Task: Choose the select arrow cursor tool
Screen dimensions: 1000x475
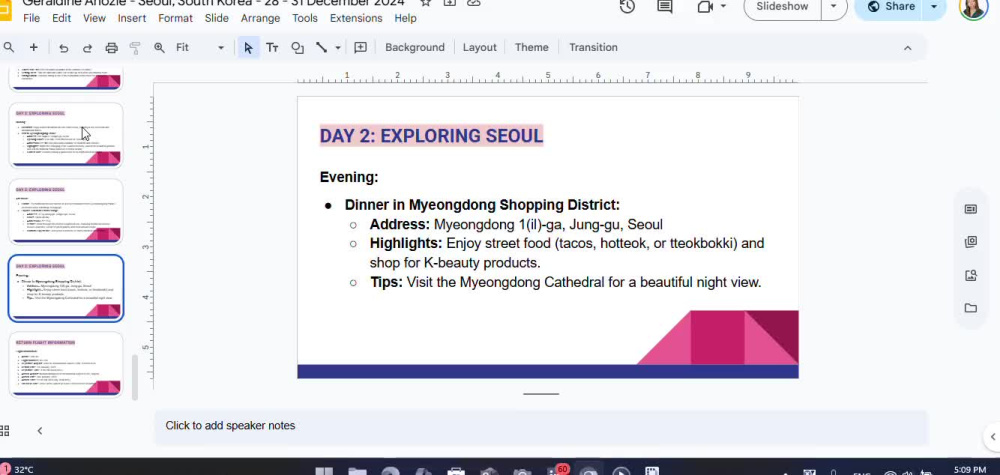Action: 248,47
